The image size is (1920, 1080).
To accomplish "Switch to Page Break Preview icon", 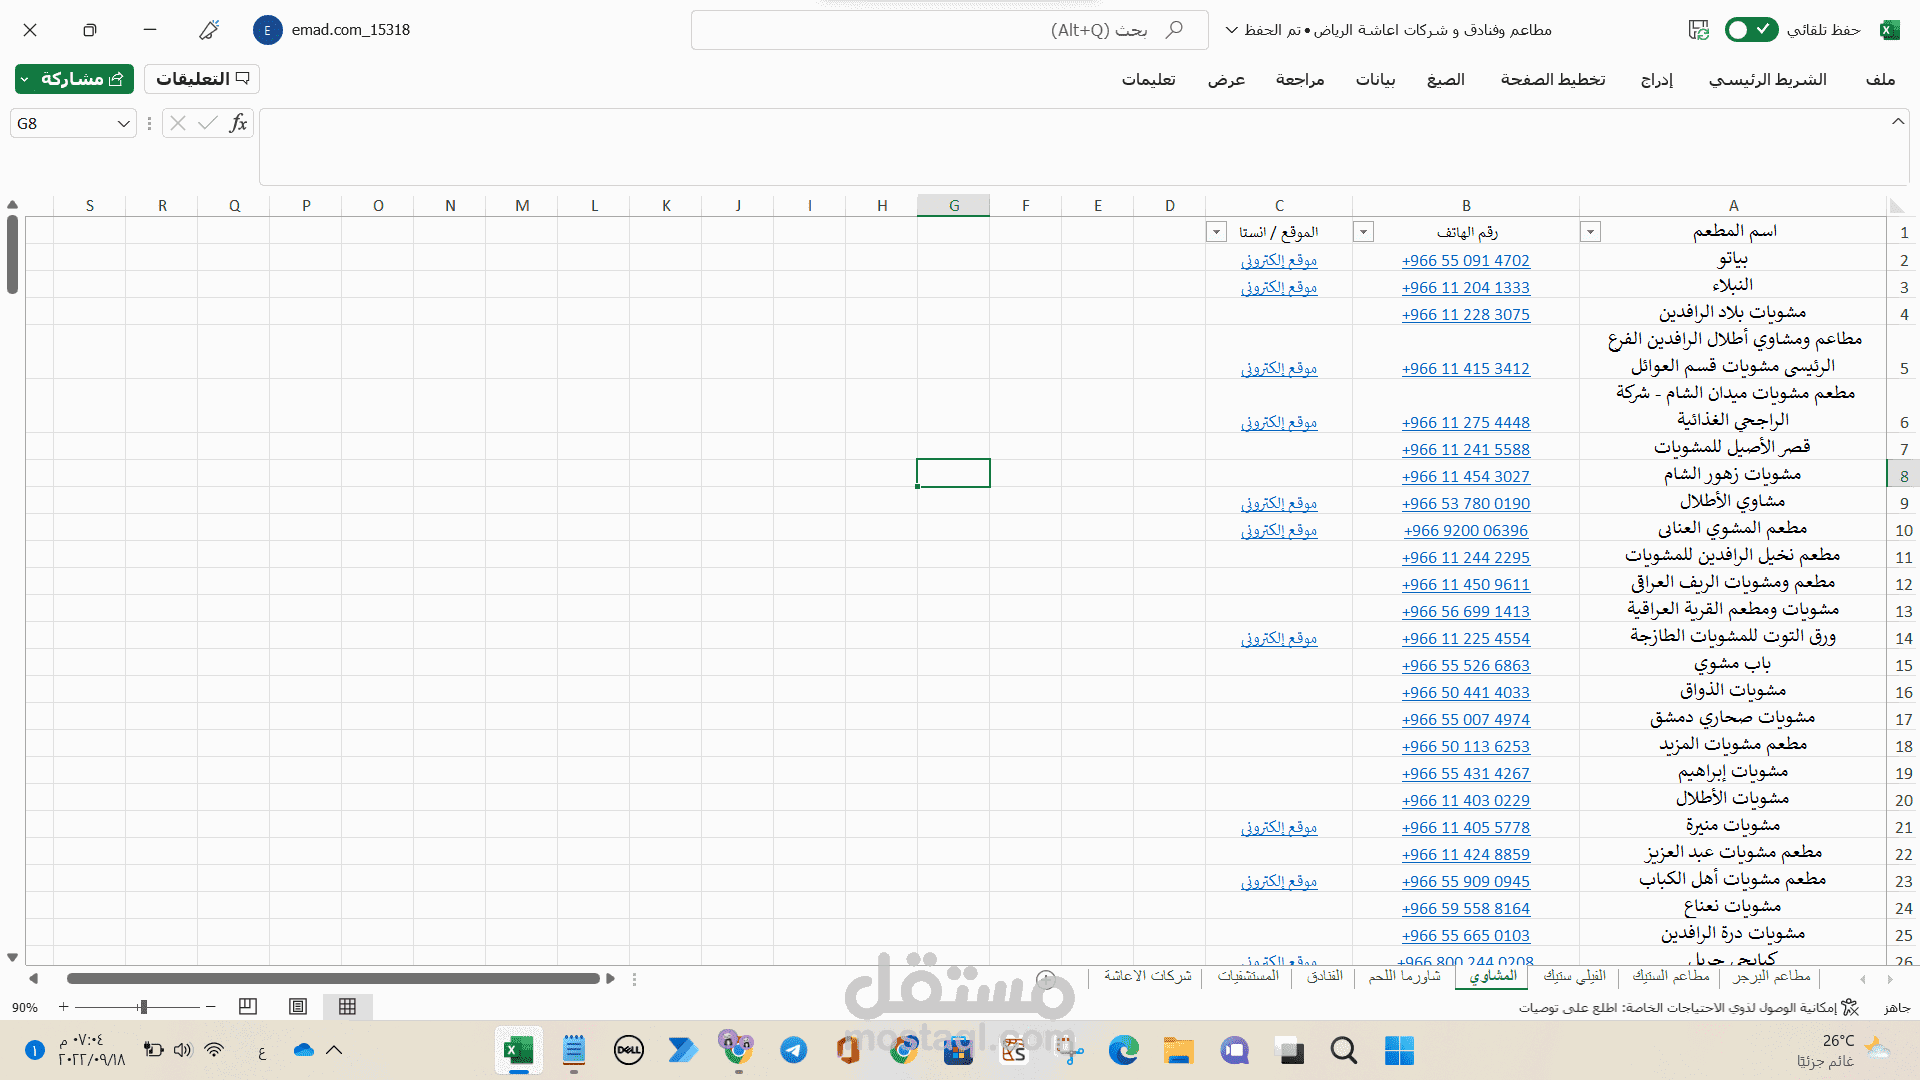I will coord(248,1006).
